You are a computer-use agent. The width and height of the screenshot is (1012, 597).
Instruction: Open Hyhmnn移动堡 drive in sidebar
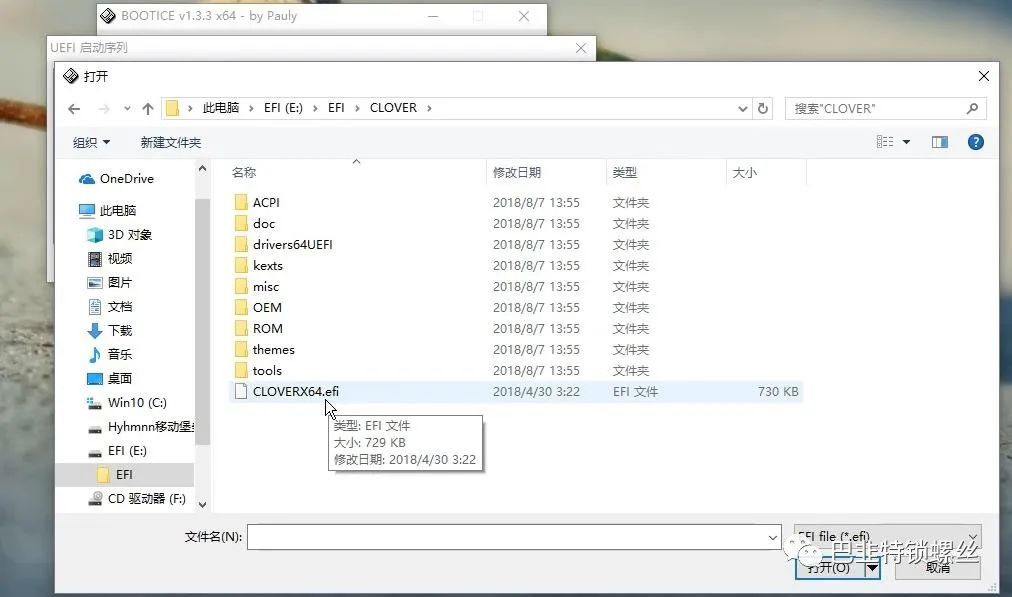tap(140, 427)
